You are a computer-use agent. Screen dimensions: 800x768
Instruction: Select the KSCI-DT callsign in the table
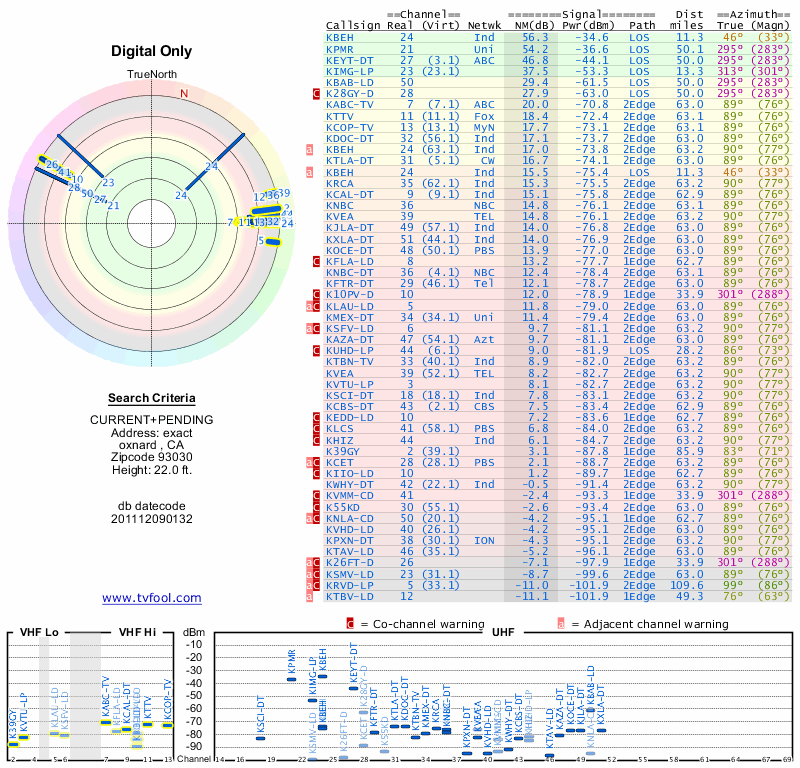[350, 395]
